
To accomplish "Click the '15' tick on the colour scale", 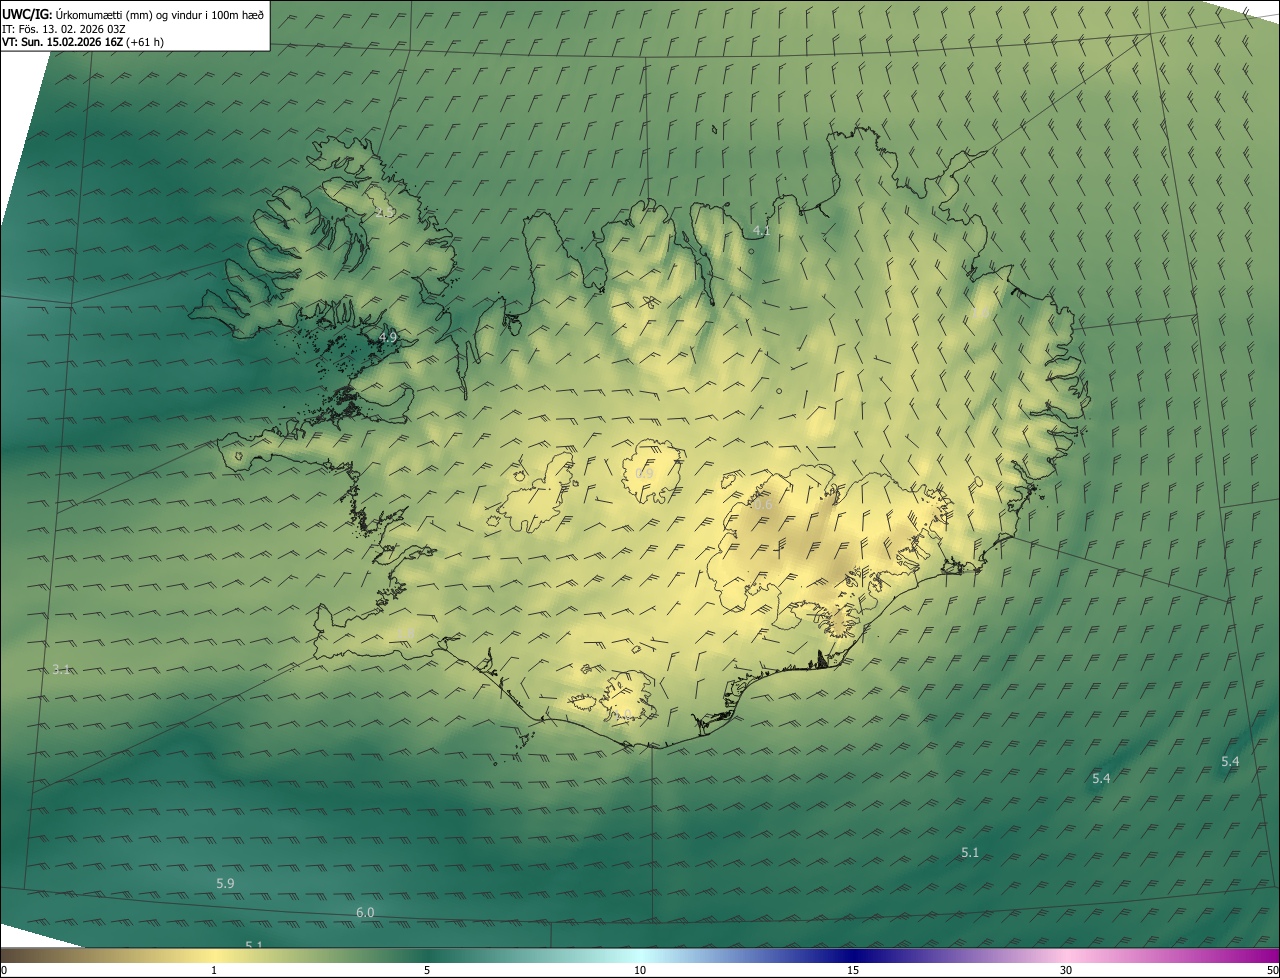I will [853, 971].
